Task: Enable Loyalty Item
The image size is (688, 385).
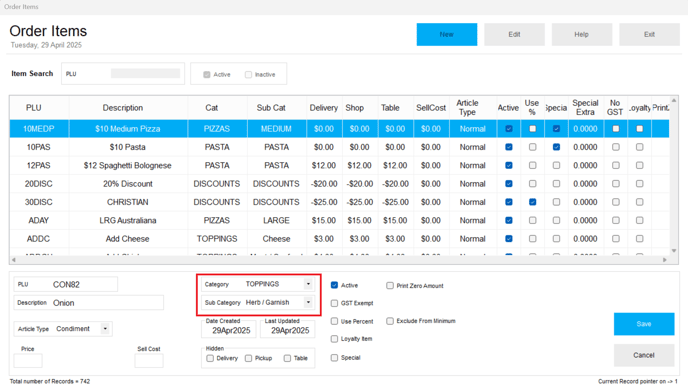Action: click(334, 339)
